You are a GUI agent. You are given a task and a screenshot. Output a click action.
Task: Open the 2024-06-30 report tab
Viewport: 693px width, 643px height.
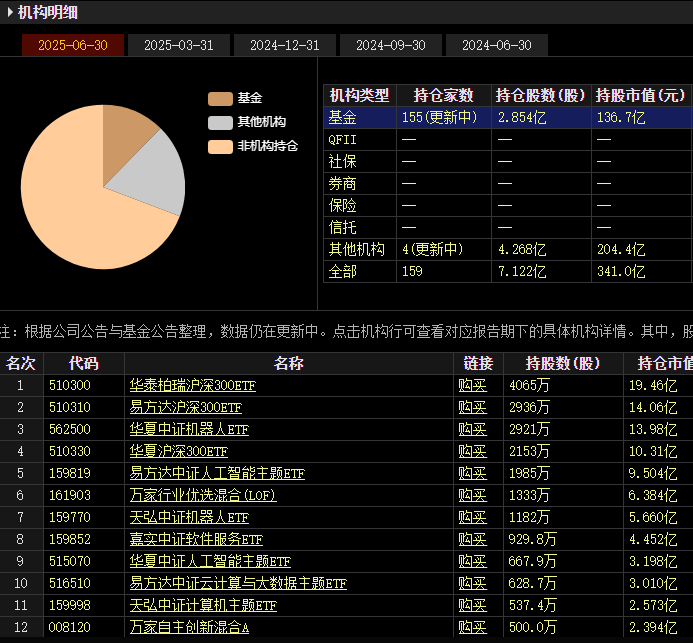(x=496, y=45)
